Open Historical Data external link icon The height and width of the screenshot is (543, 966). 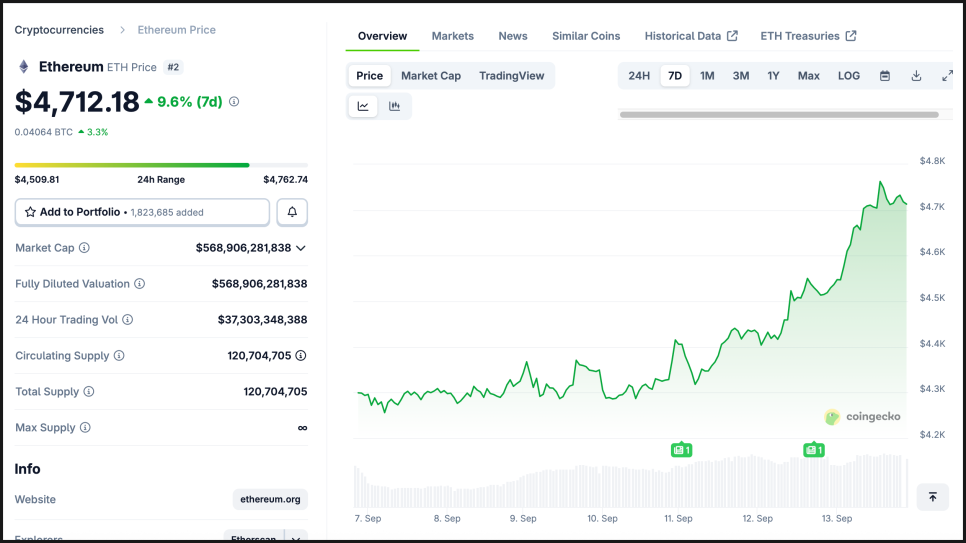click(732, 36)
